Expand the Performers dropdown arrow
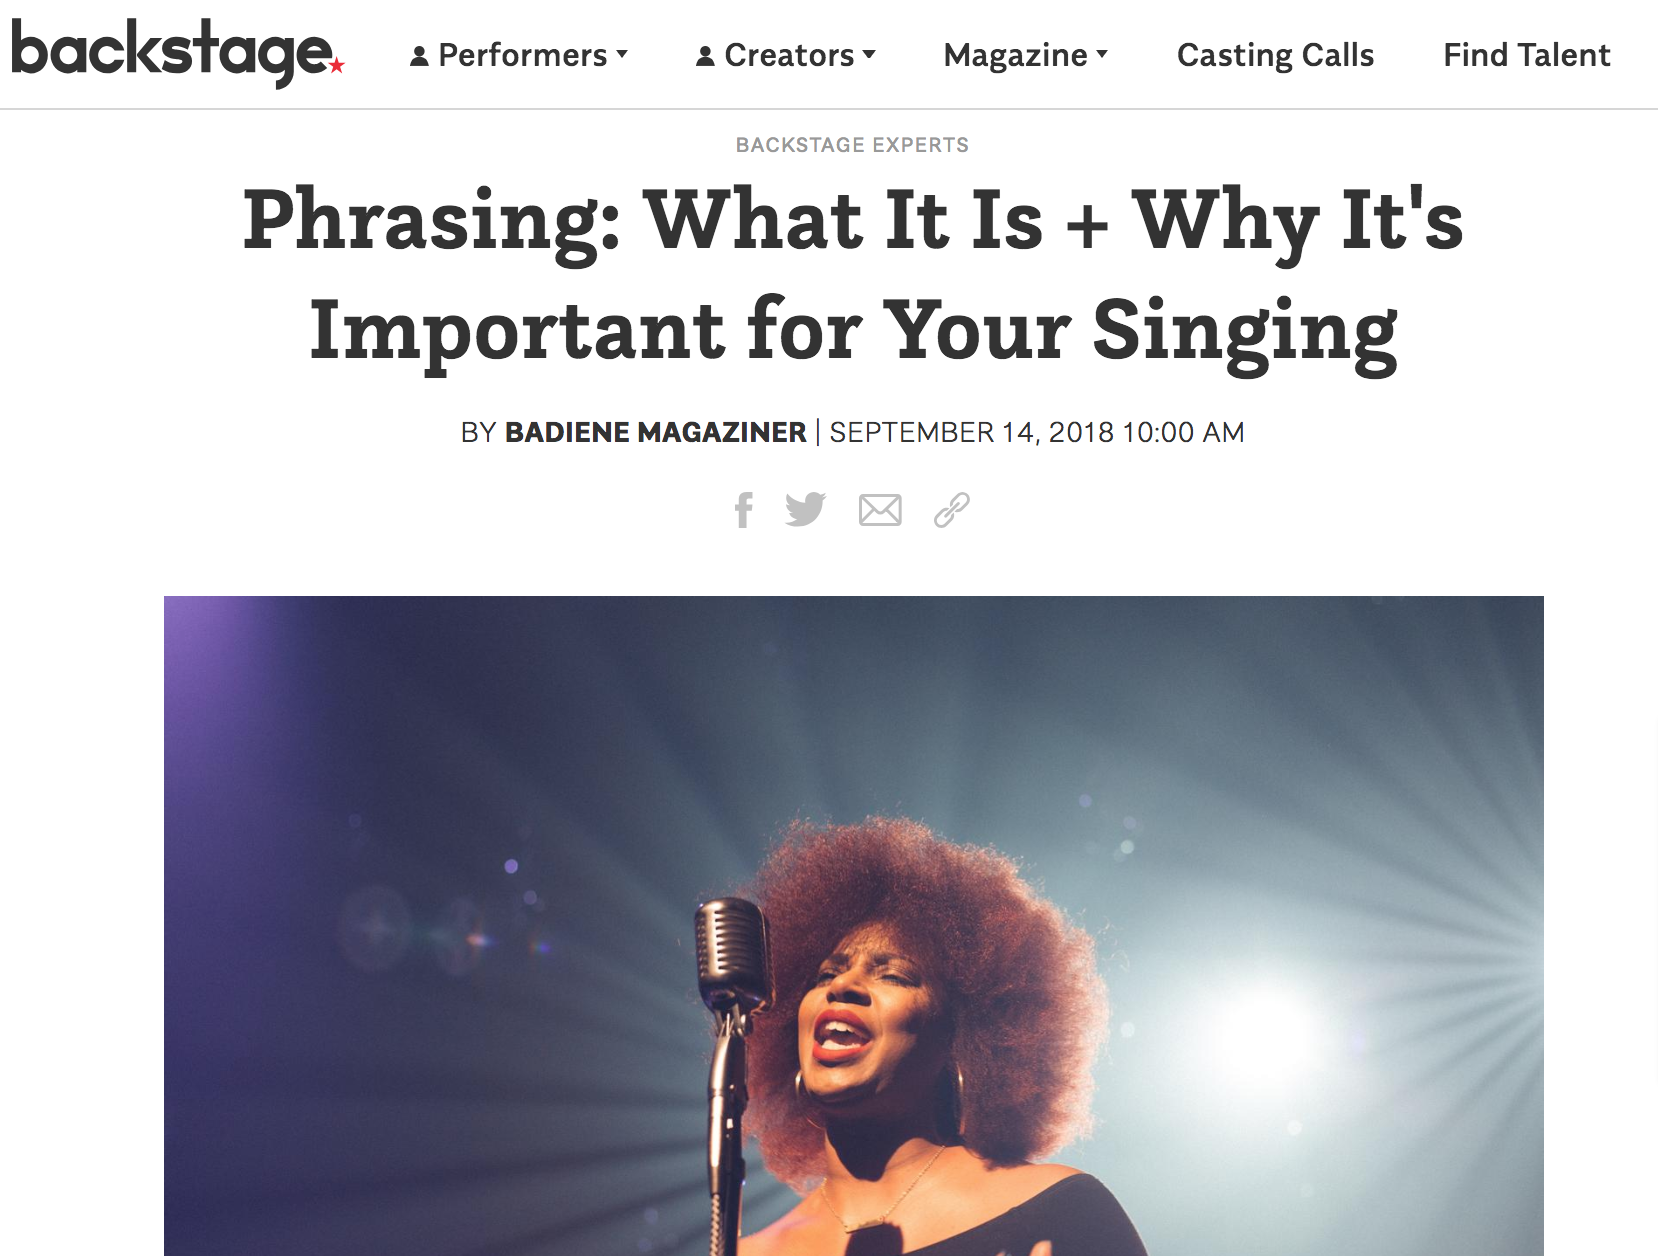Image resolution: width=1658 pixels, height=1256 pixels. tap(622, 54)
